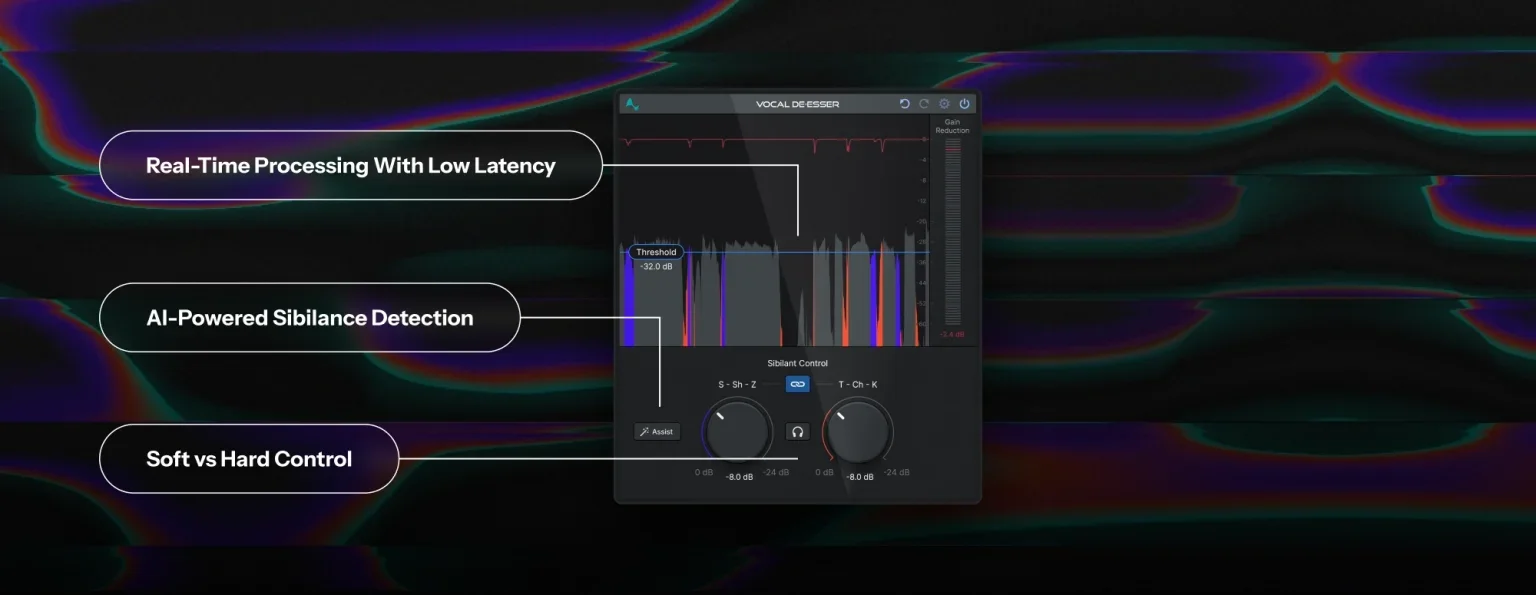Click the S - Sh - Z label
Viewport: 1536px width, 595px height.
coord(737,384)
